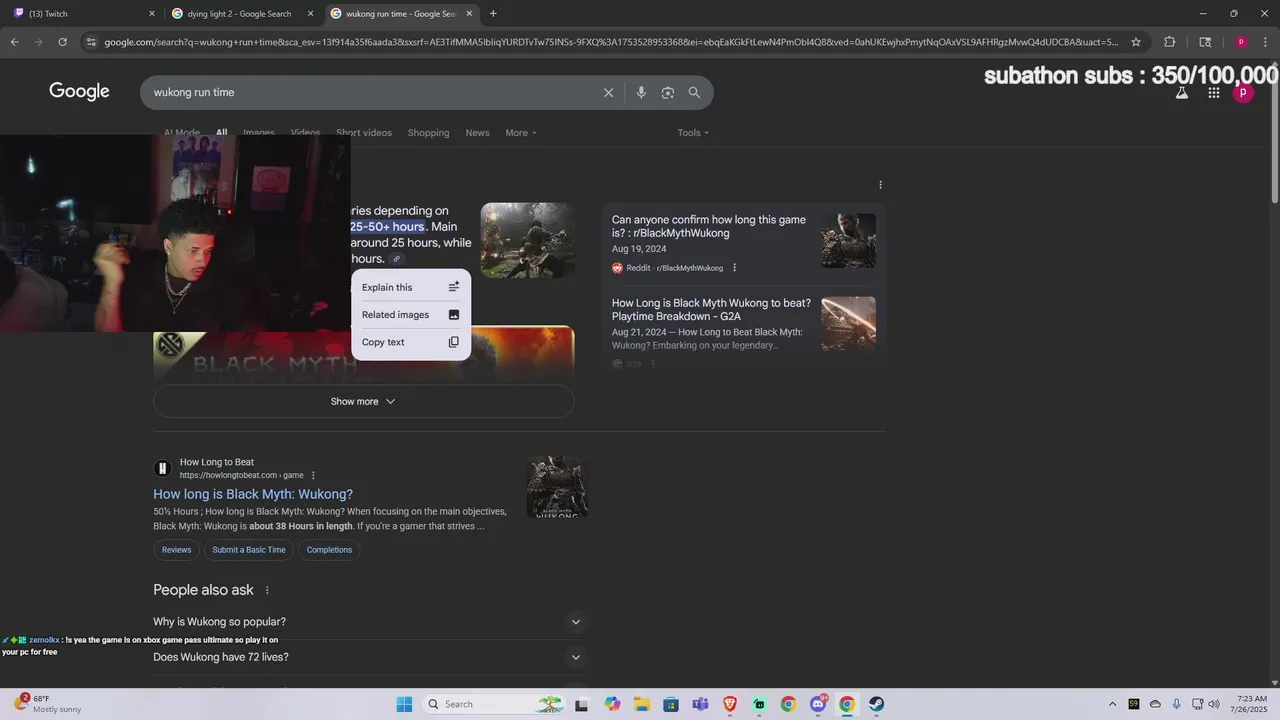Open Discord from the taskbar

[x=818, y=704]
